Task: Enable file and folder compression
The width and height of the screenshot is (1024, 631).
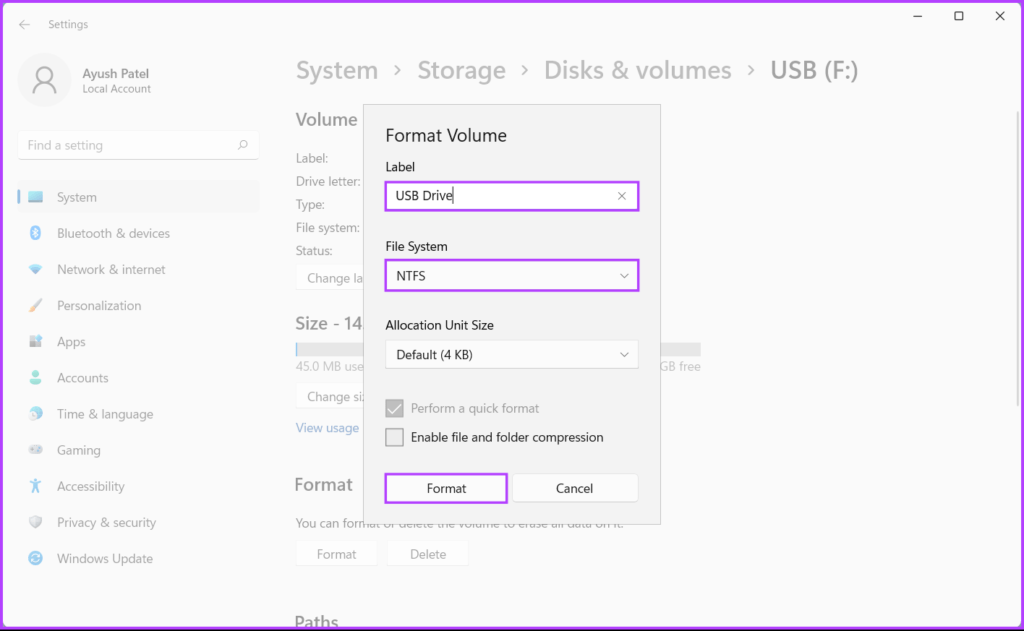Action: tap(394, 437)
